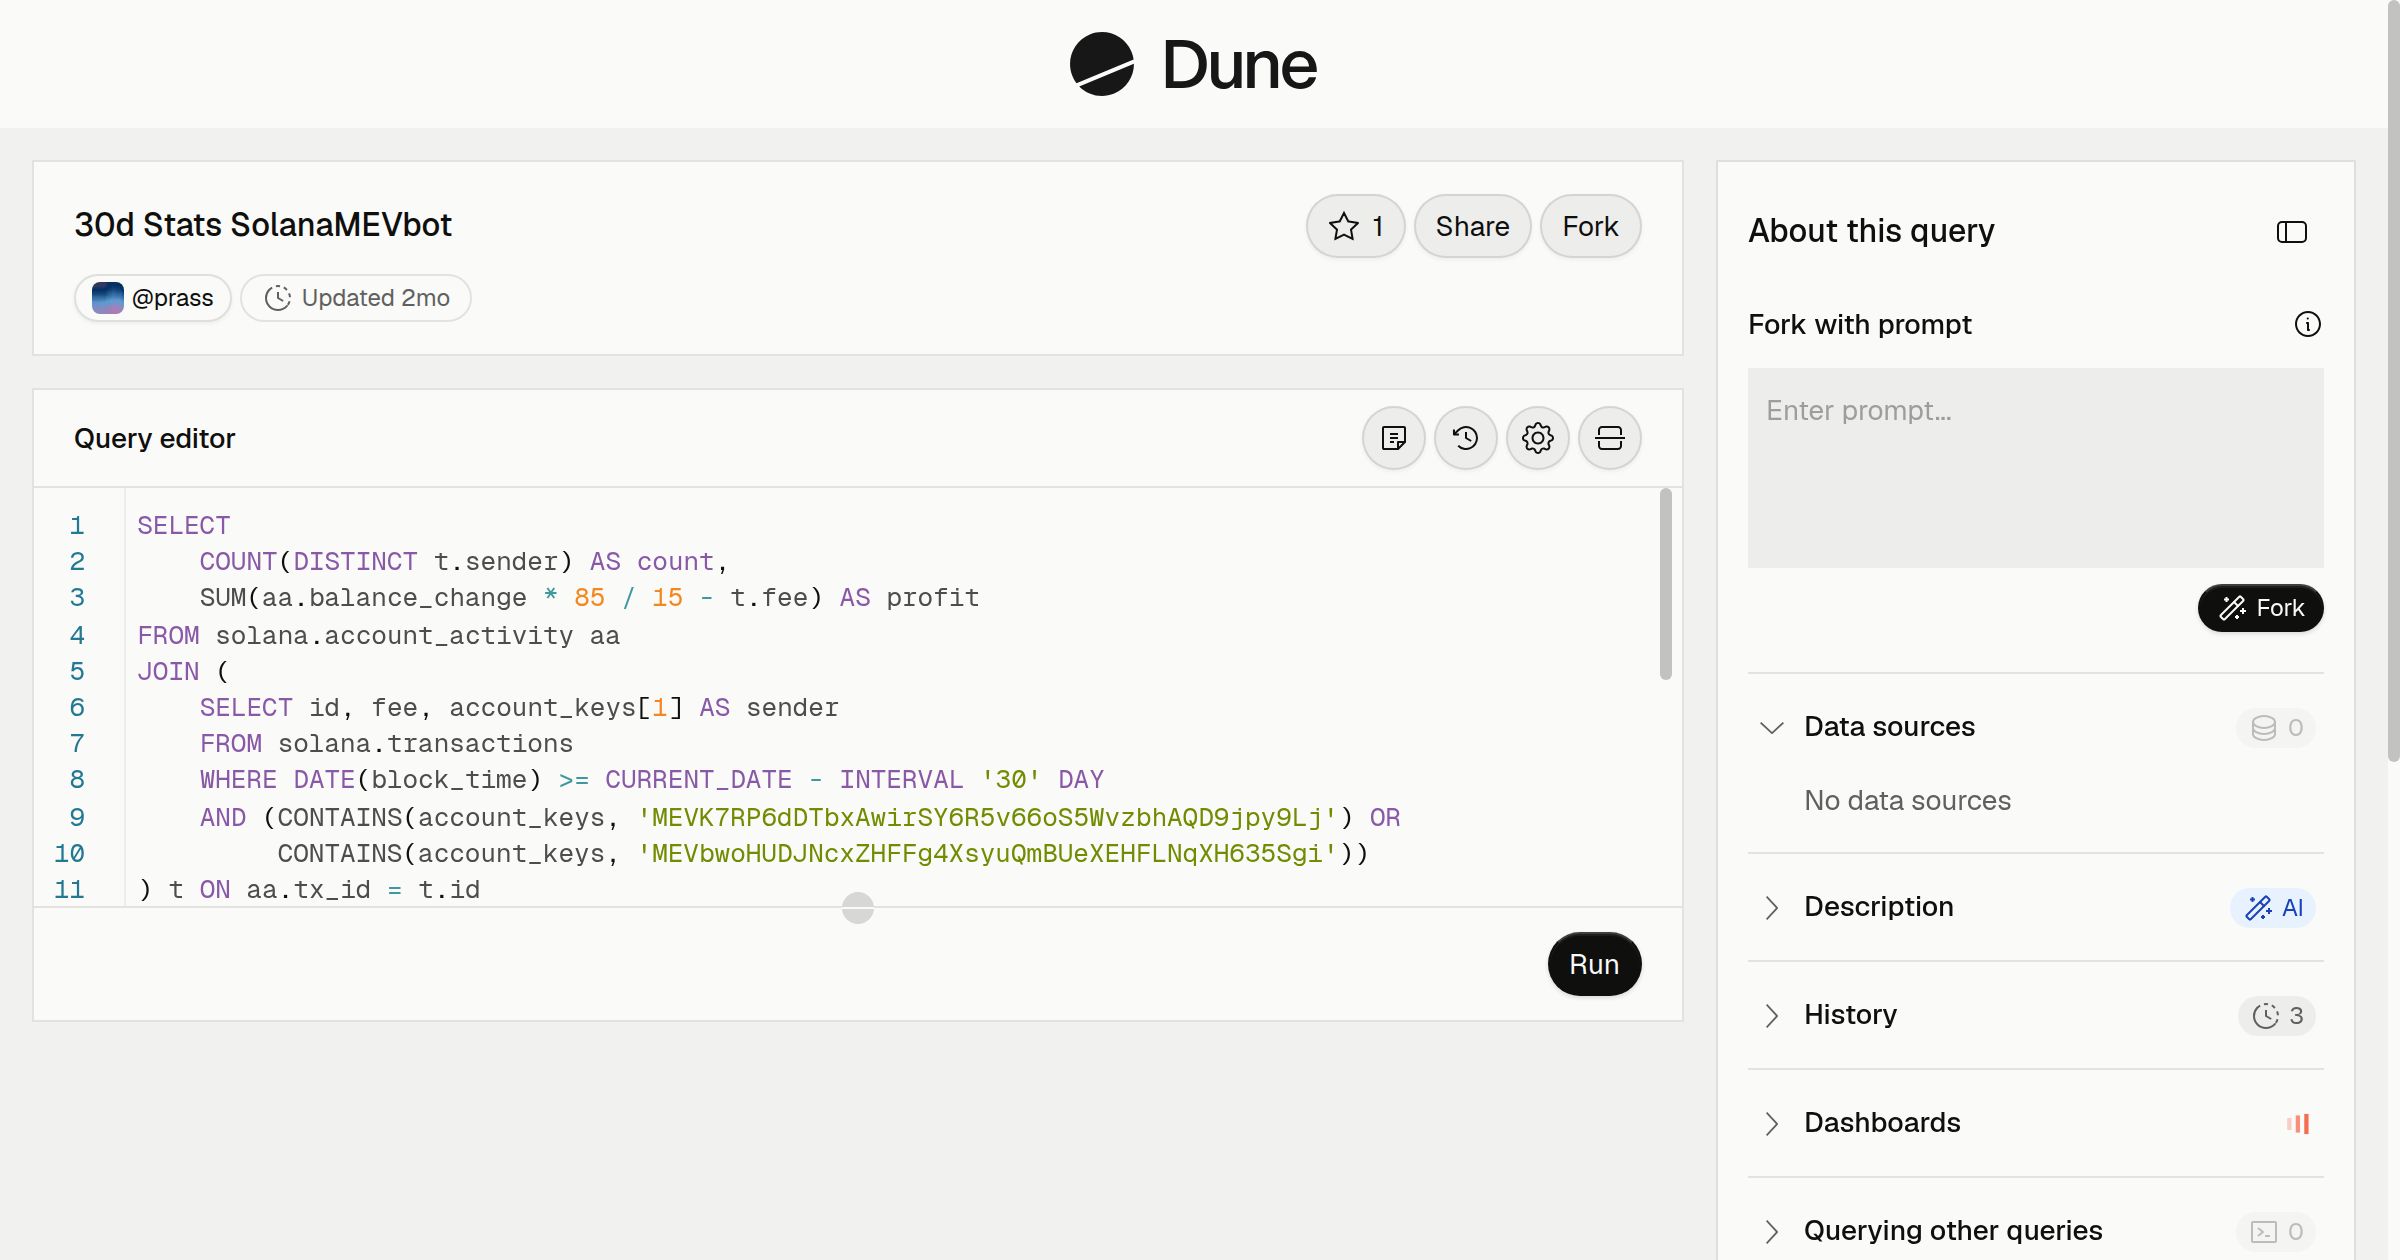Click the MEVbwoHUDJNcx address string
The width and height of the screenshot is (2400, 1260).
987,853
